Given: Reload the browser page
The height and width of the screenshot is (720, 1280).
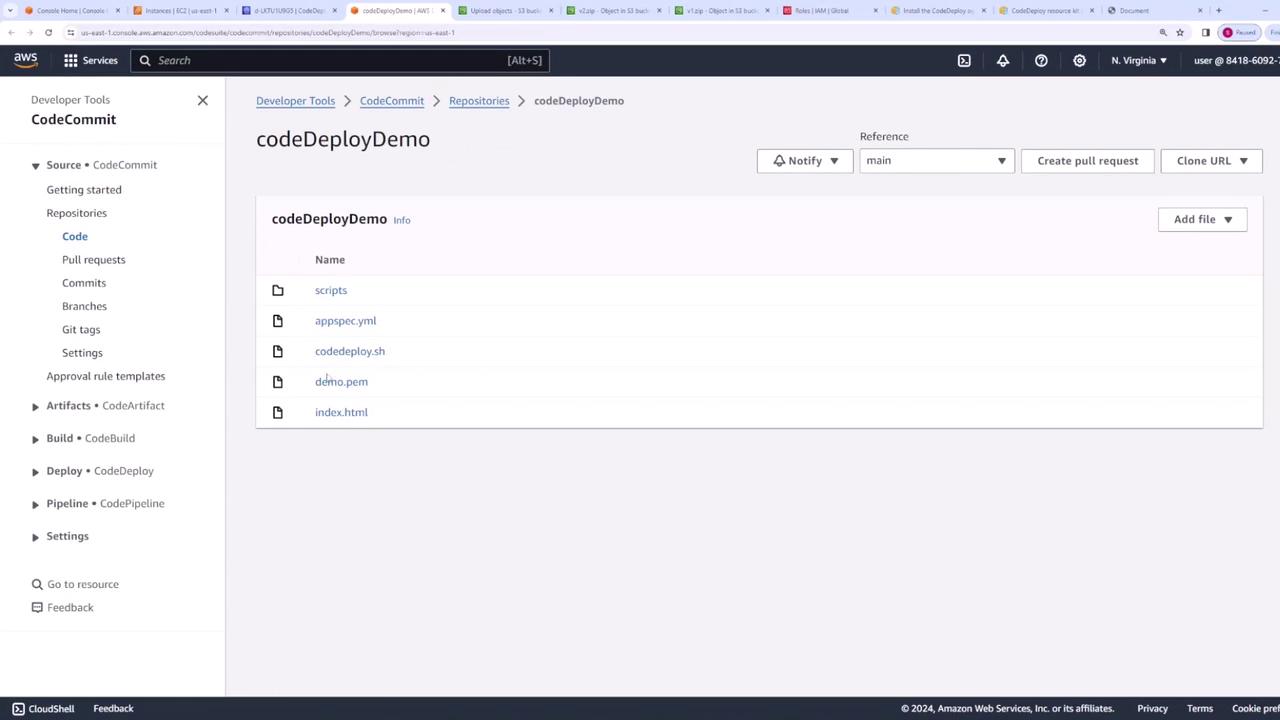Looking at the screenshot, I should [x=48, y=32].
